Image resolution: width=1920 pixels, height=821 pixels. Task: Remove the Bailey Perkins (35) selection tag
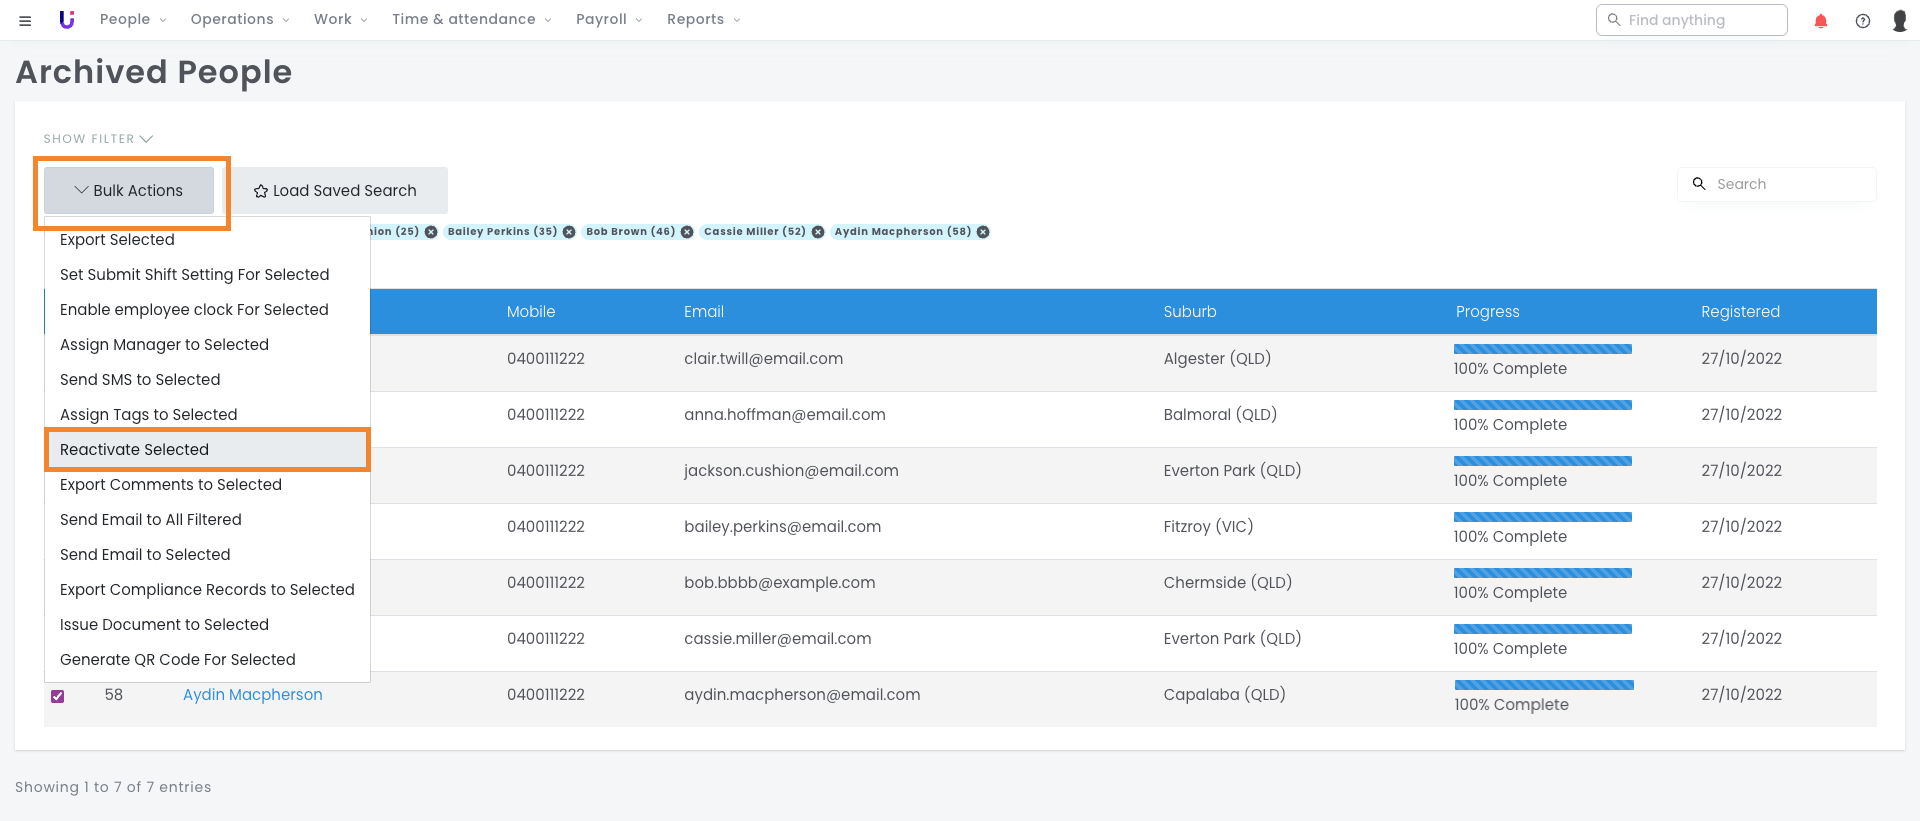point(569,232)
